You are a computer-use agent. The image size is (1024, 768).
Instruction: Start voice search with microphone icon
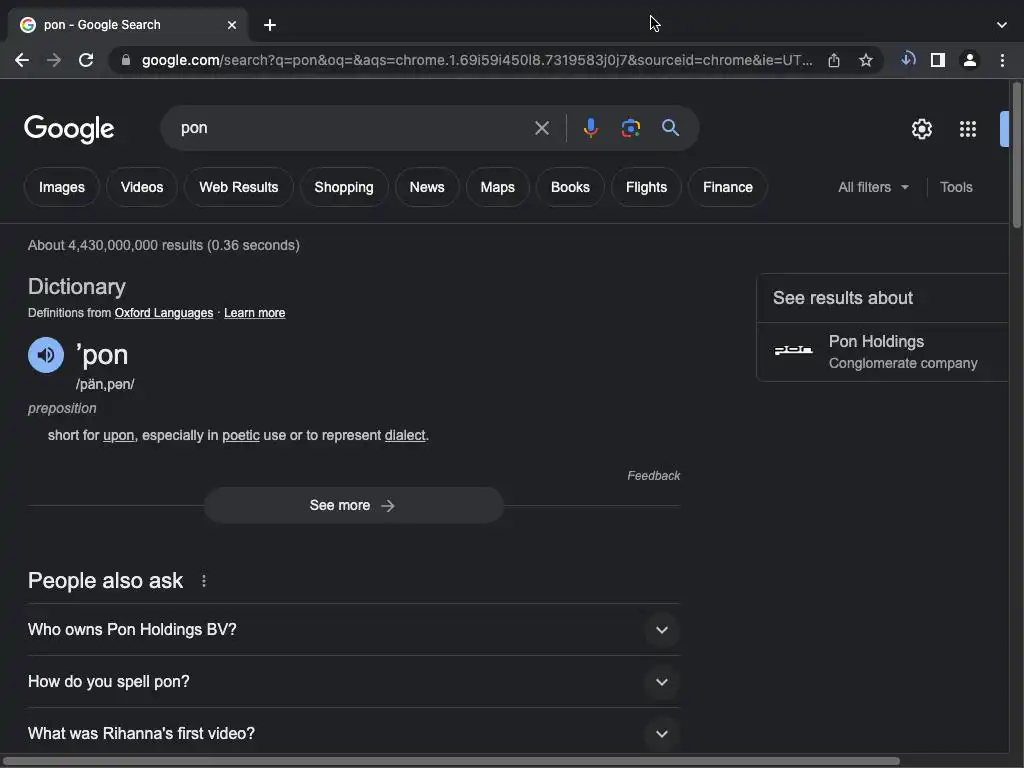pos(590,128)
